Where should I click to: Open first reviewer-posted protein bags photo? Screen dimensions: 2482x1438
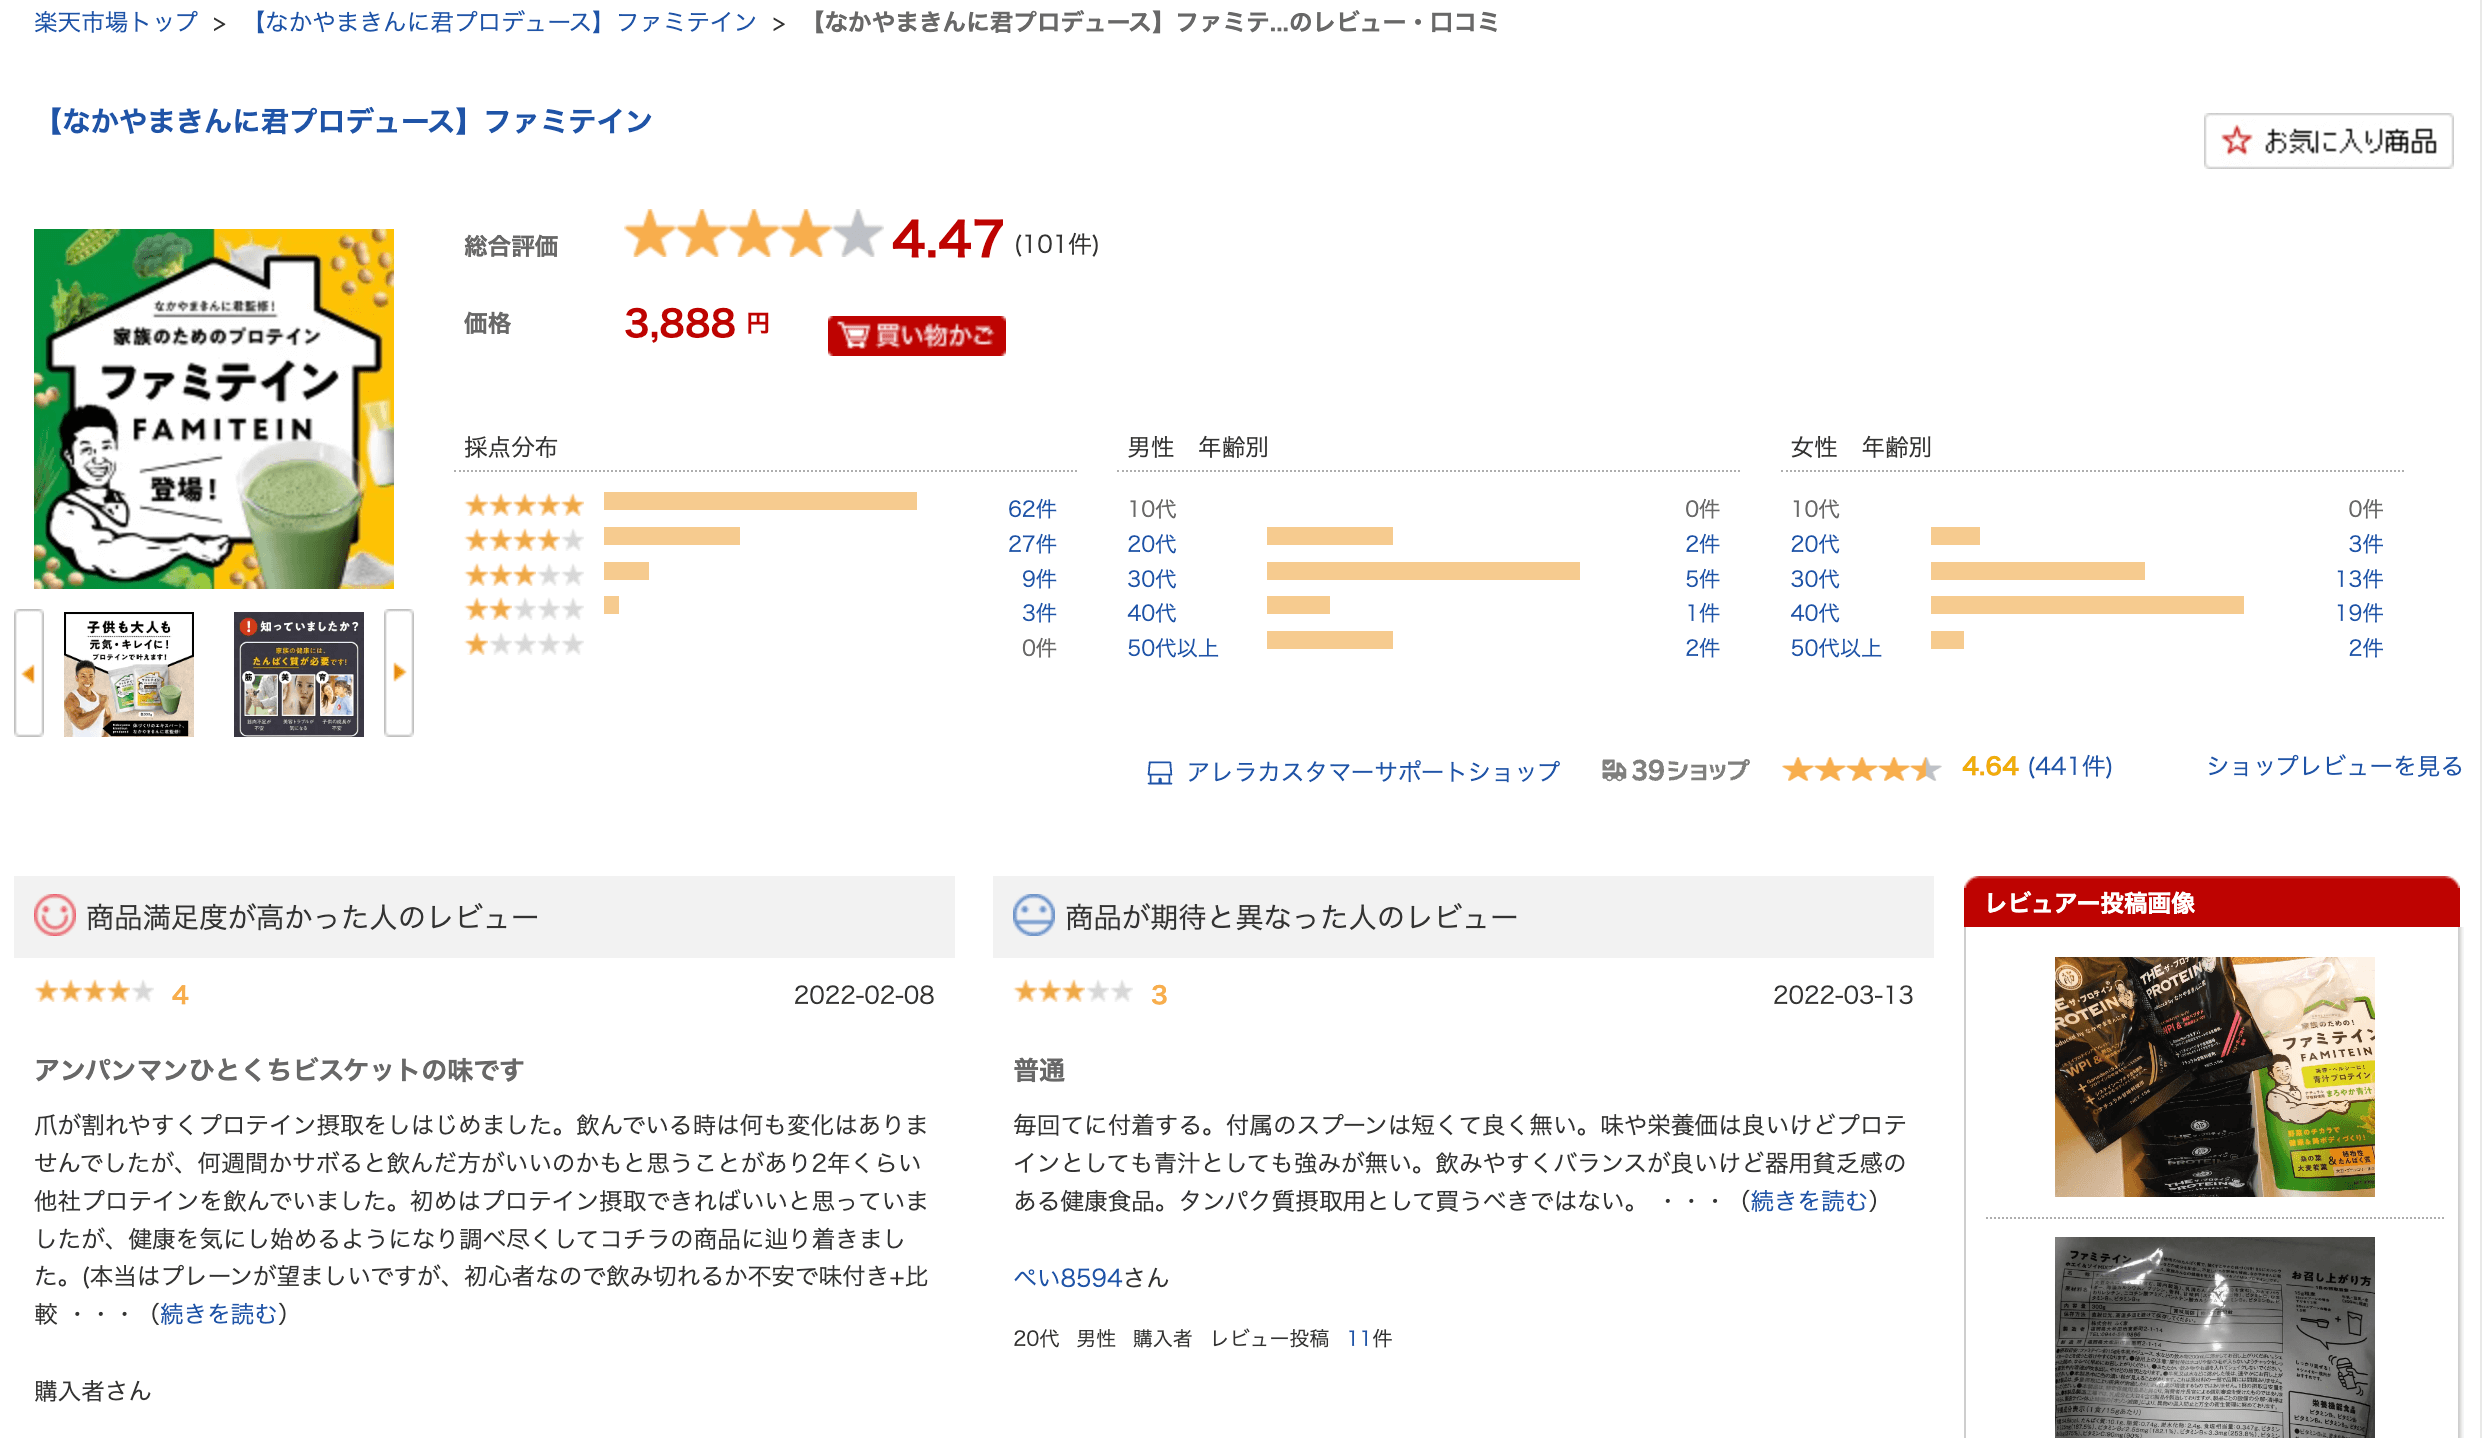click(x=2214, y=1077)
